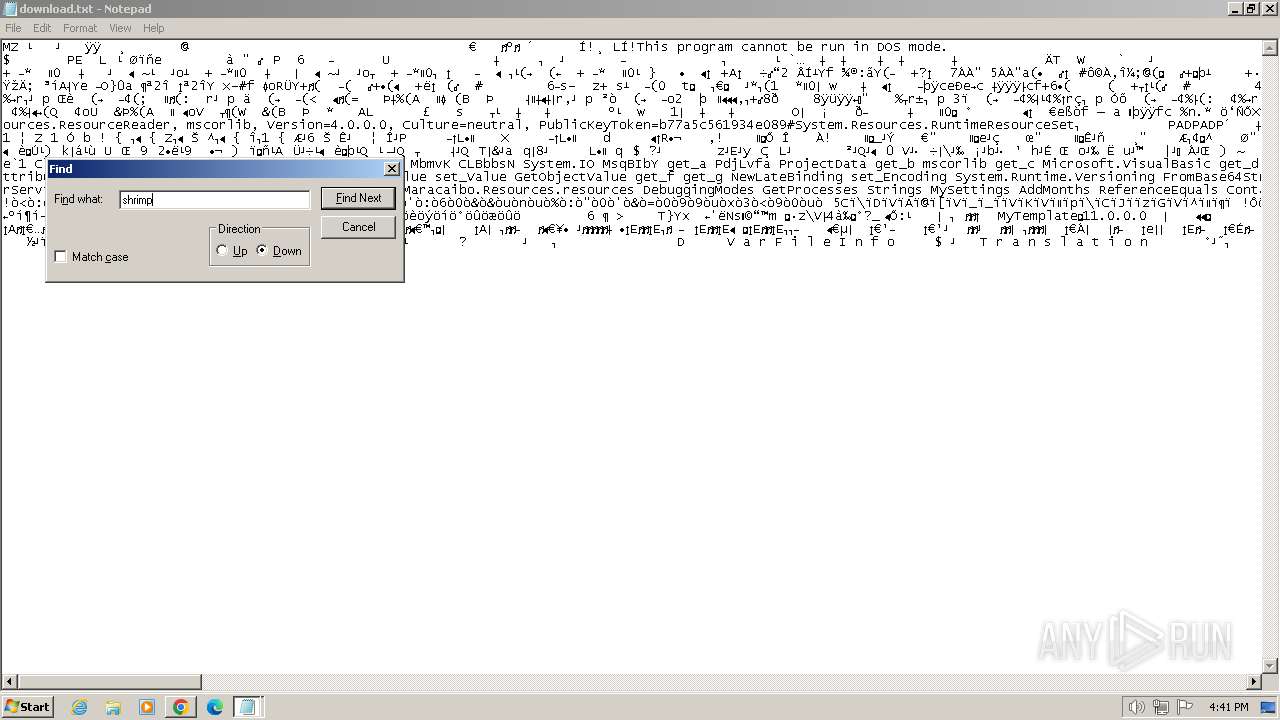Open File Explorer from taskbar
Image resolution: width=1280 pixels, height=720 pixels.
[113, 707]
